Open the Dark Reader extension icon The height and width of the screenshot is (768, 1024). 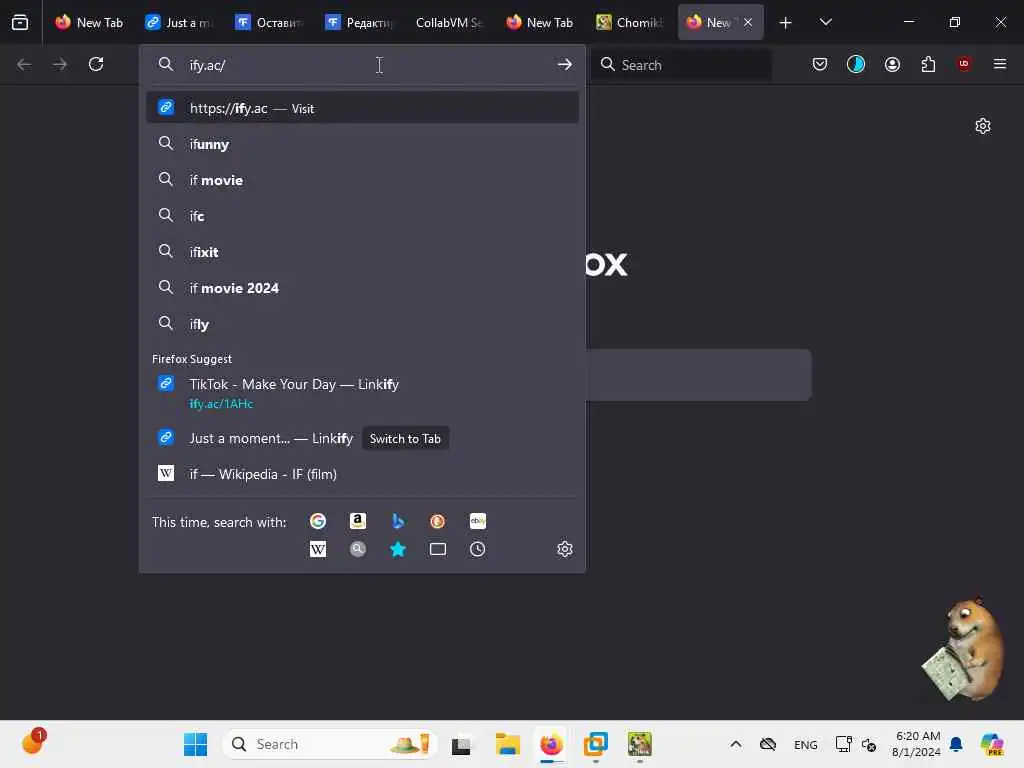(x=856, y=64)
